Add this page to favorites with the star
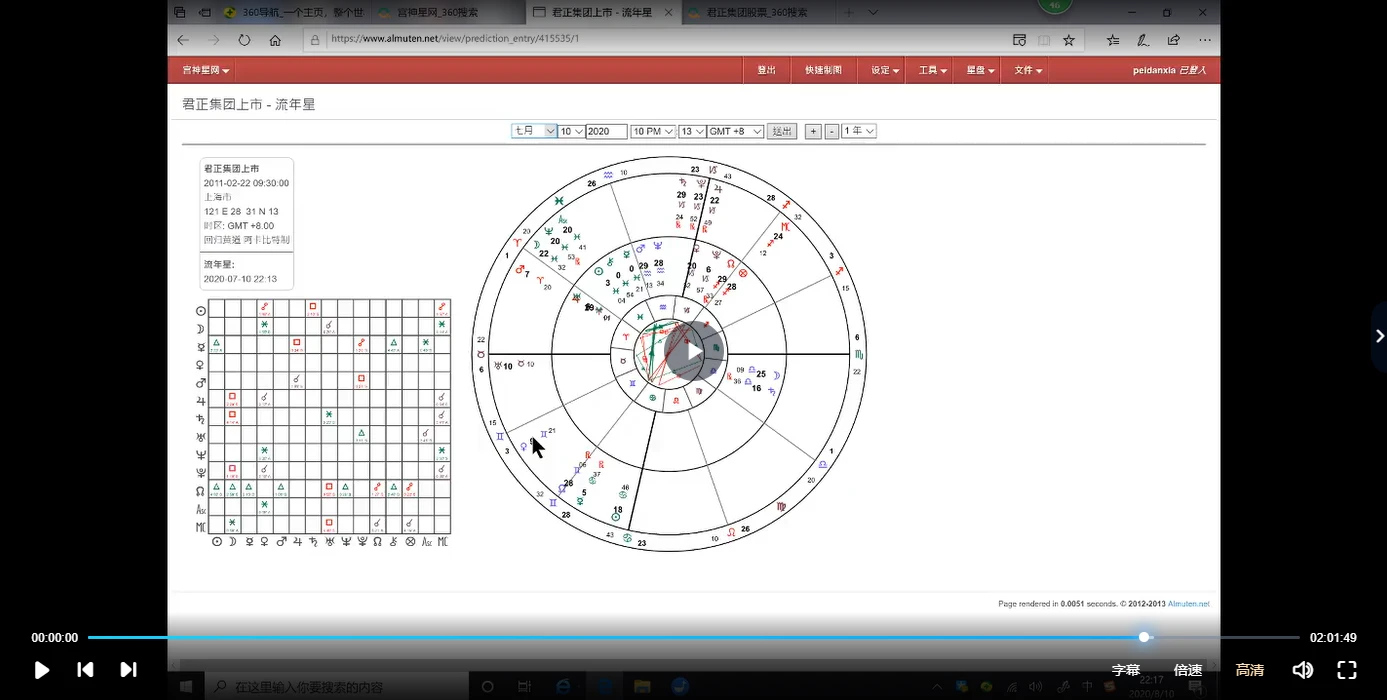Screen dimensions: 1387x700 (1068, 40)
